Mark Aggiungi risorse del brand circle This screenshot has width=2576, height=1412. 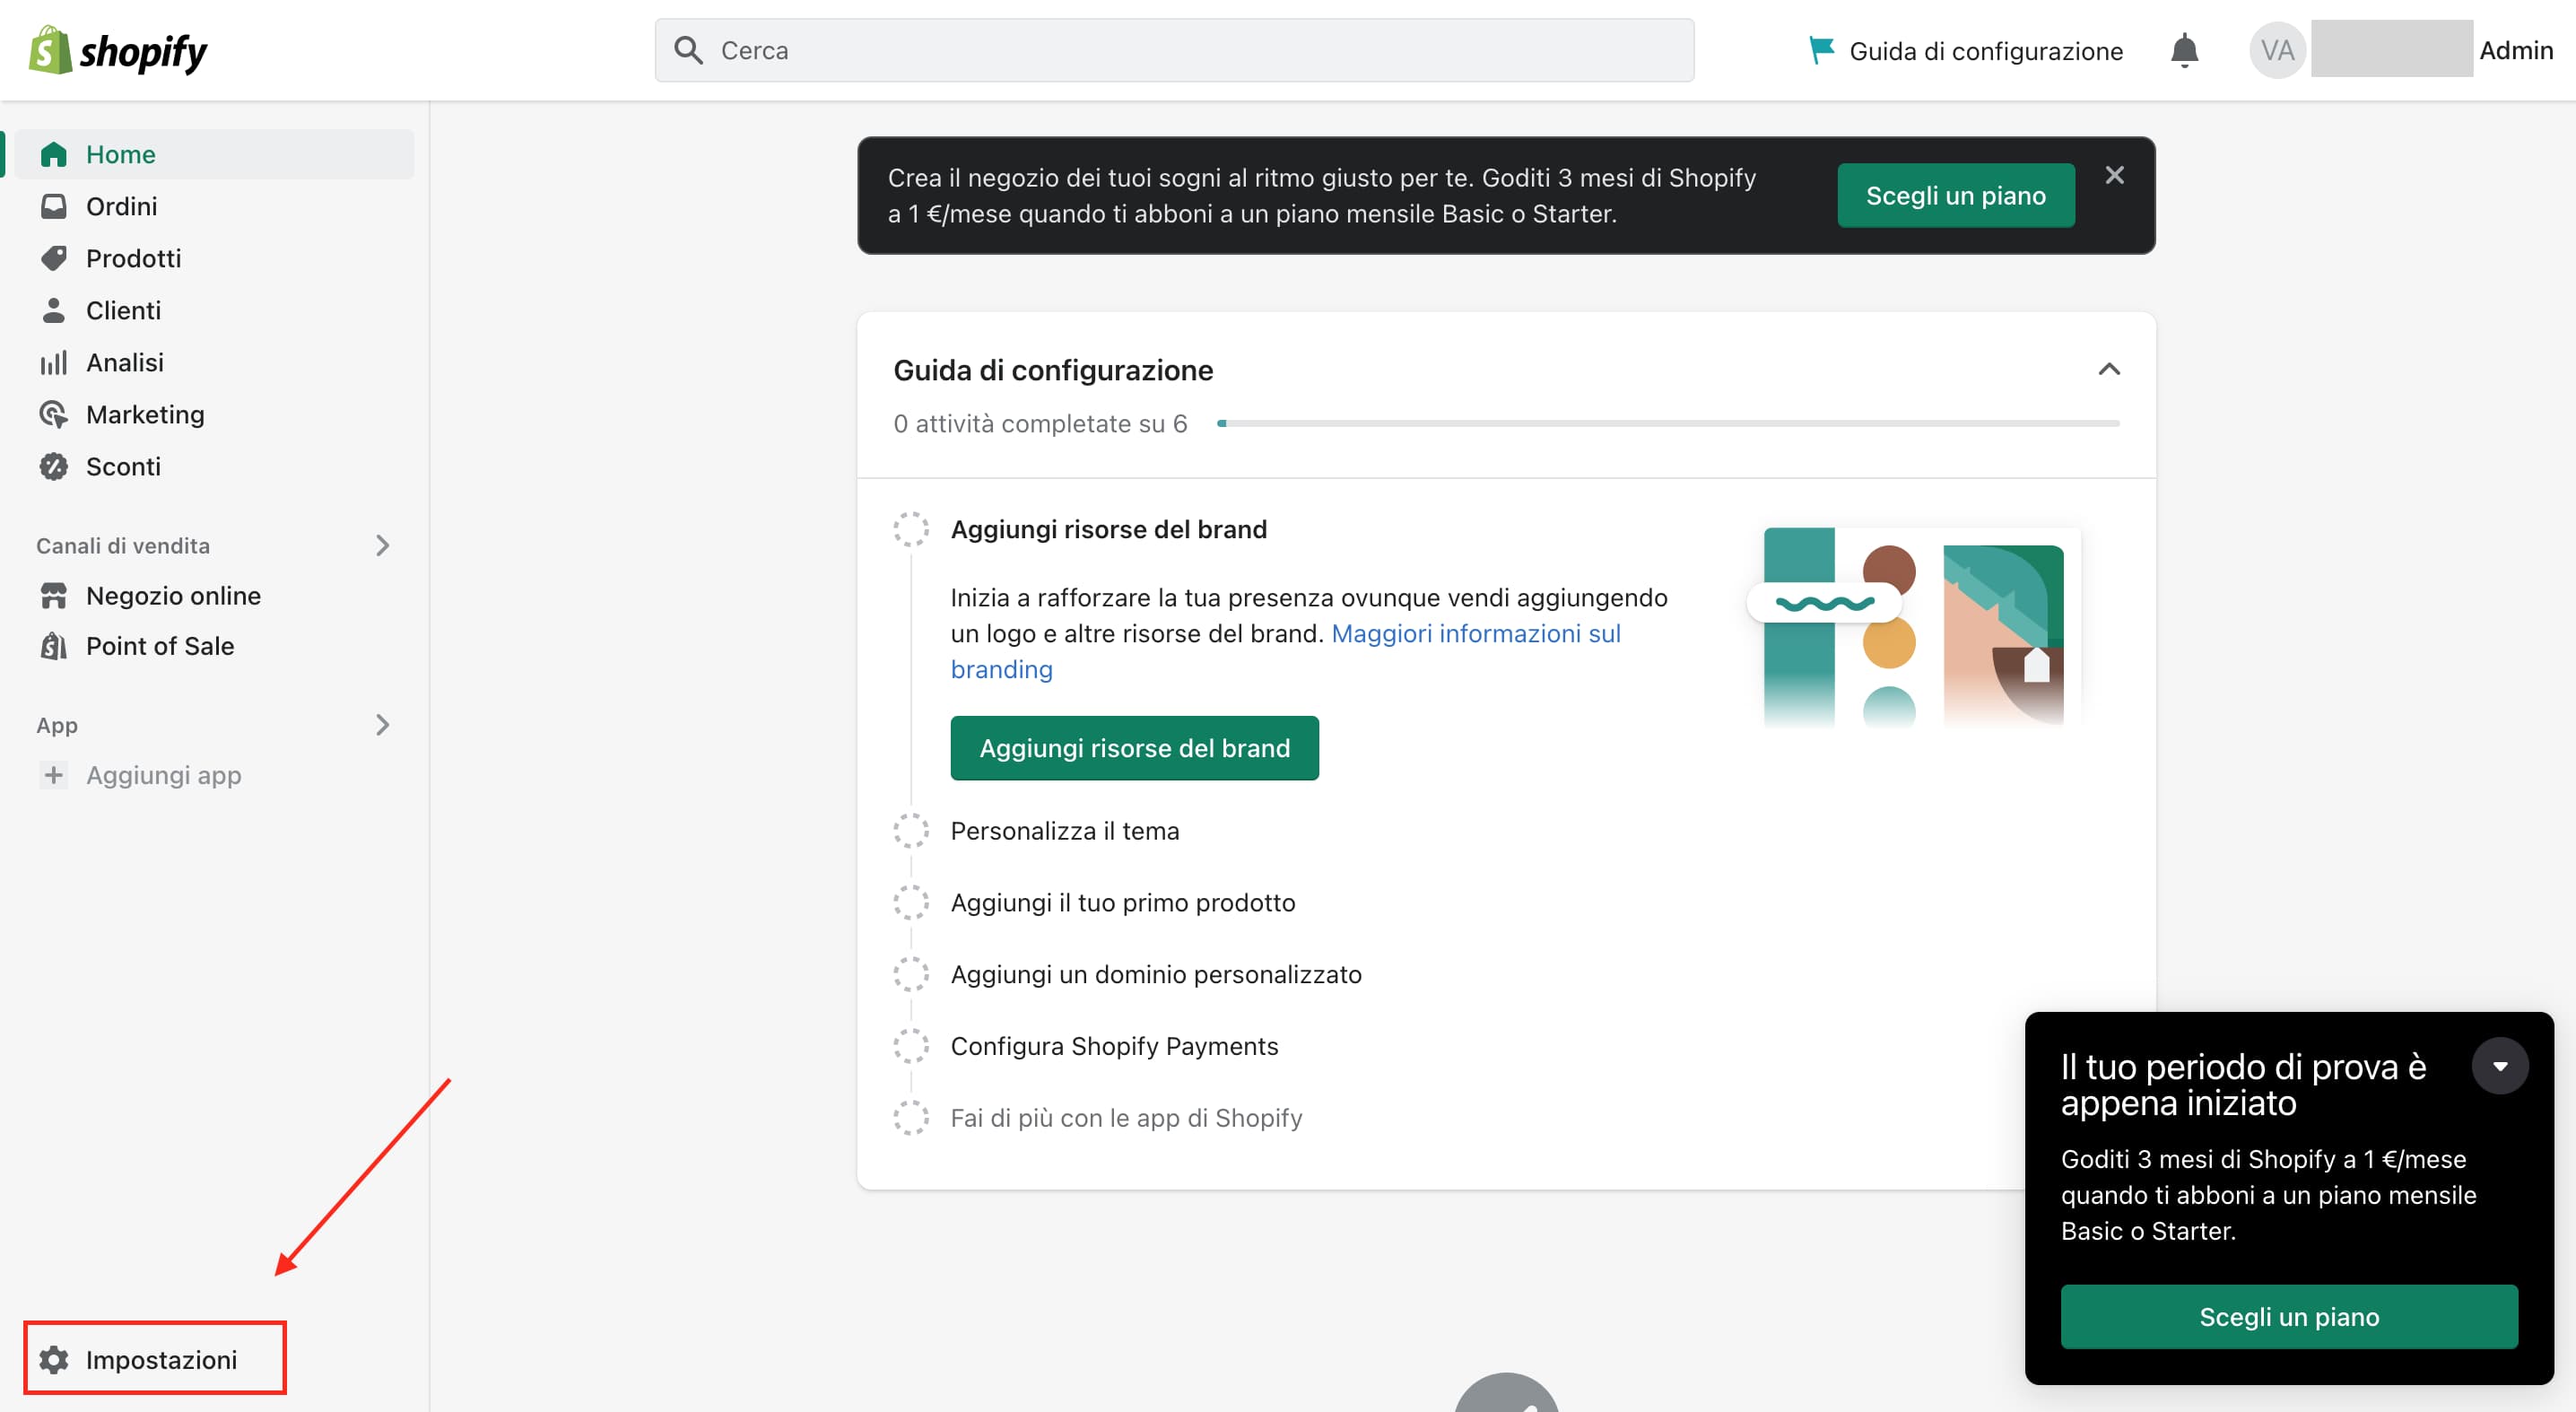tap(910, 528)
